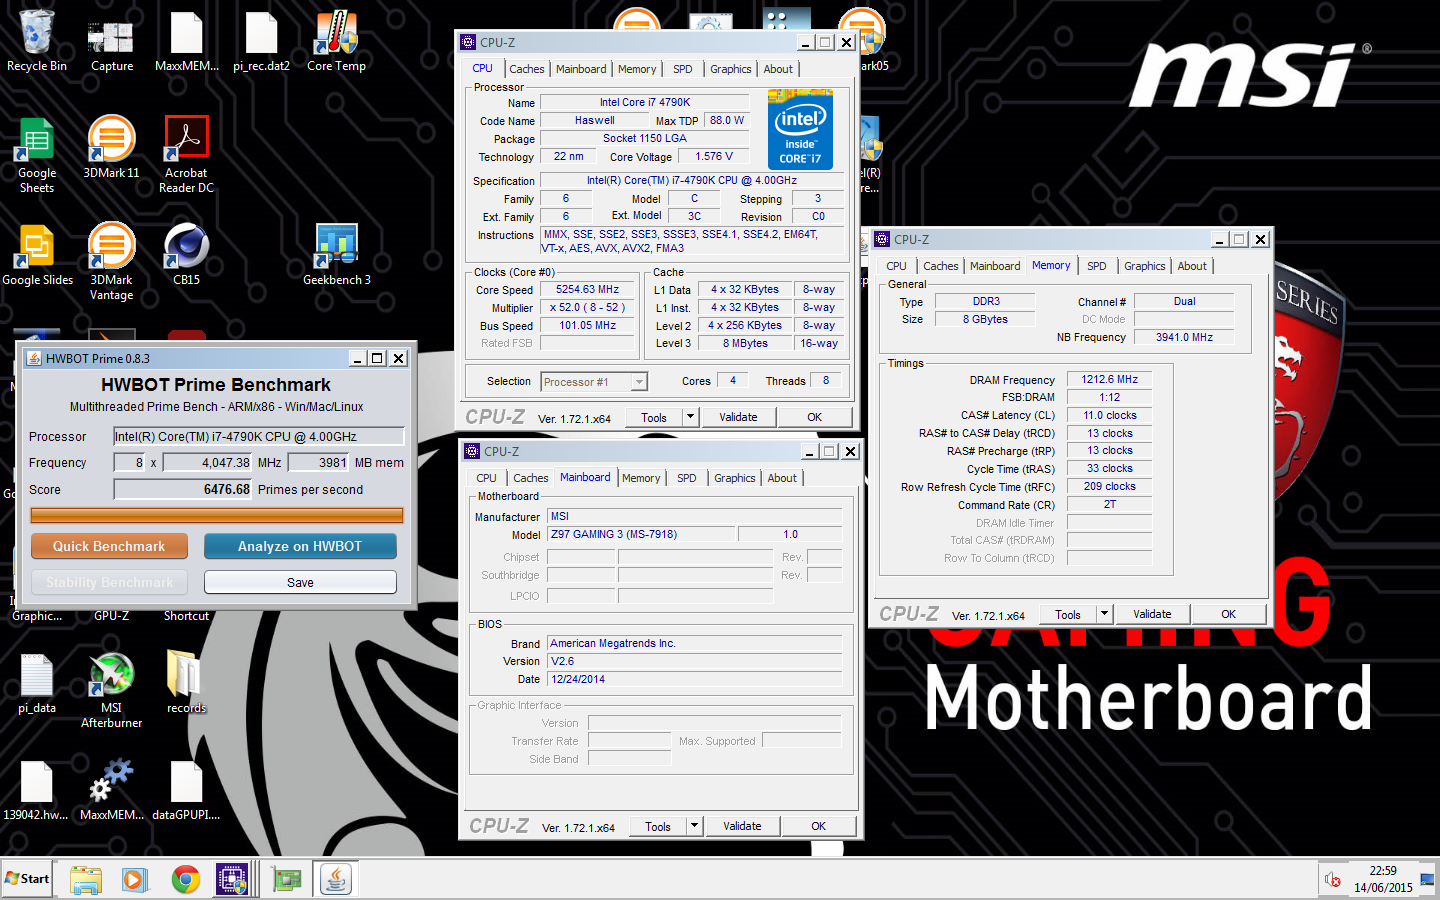Switch to CPU-Z taskbar icon
This screenshot has width=1440, height=900.
tap(232, 880)
